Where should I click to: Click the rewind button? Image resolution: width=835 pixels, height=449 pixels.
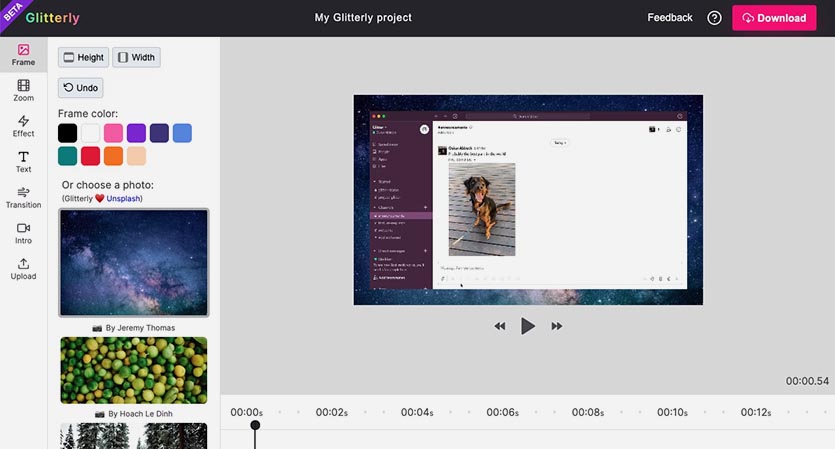(500, 326)
